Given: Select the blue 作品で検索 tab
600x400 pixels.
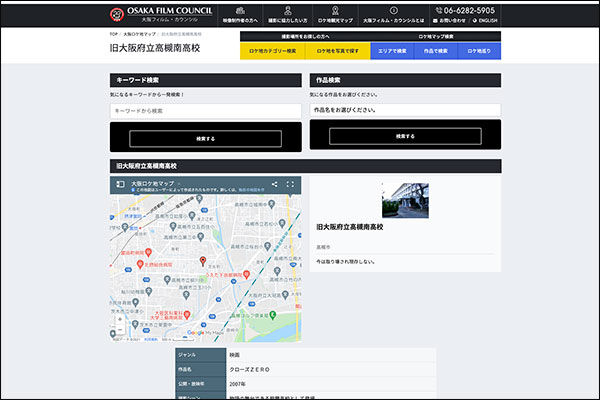Looking at the screenshot, I should point(436,51).
